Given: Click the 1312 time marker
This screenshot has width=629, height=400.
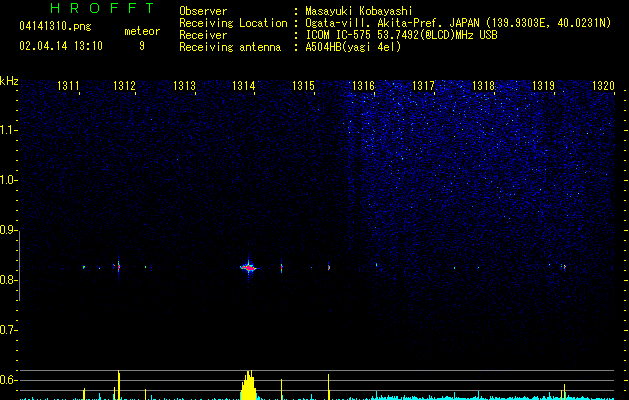Looking at the screenshot, I should coord(124,86).
